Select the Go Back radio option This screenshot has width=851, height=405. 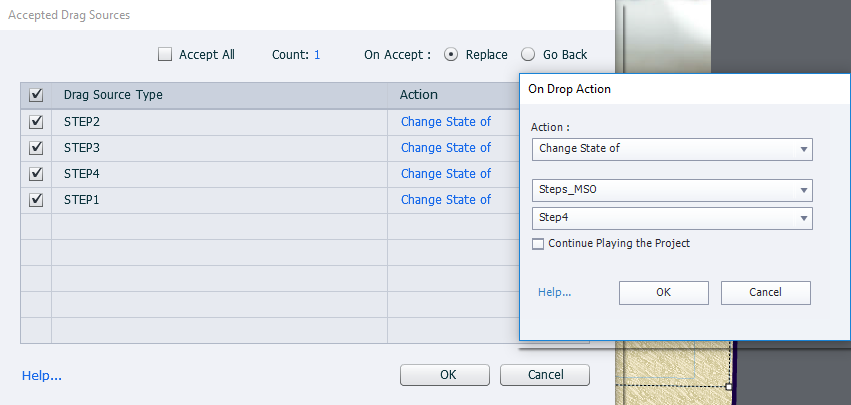(529, 55)
